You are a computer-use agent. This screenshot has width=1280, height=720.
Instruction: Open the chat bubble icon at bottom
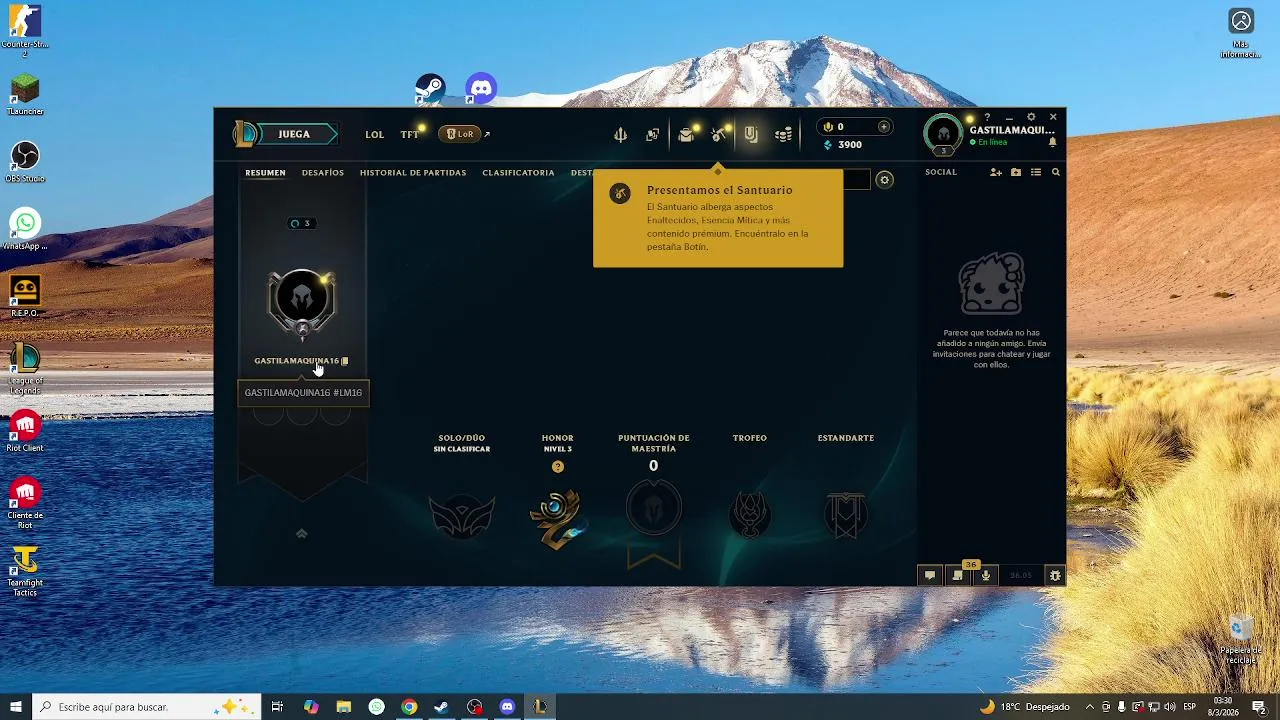point(930,575)
